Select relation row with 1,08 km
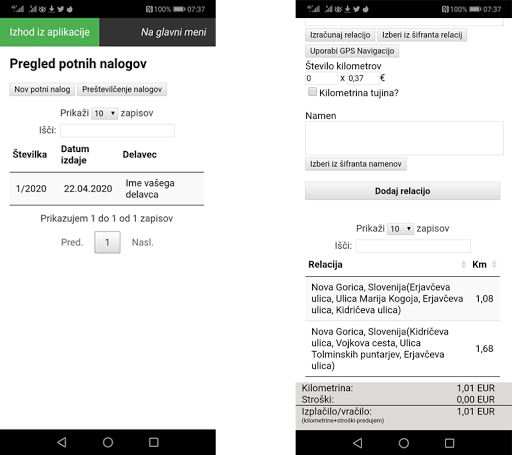Image resolution: width=512 pixels, height=455 pixels. [402, 299]
